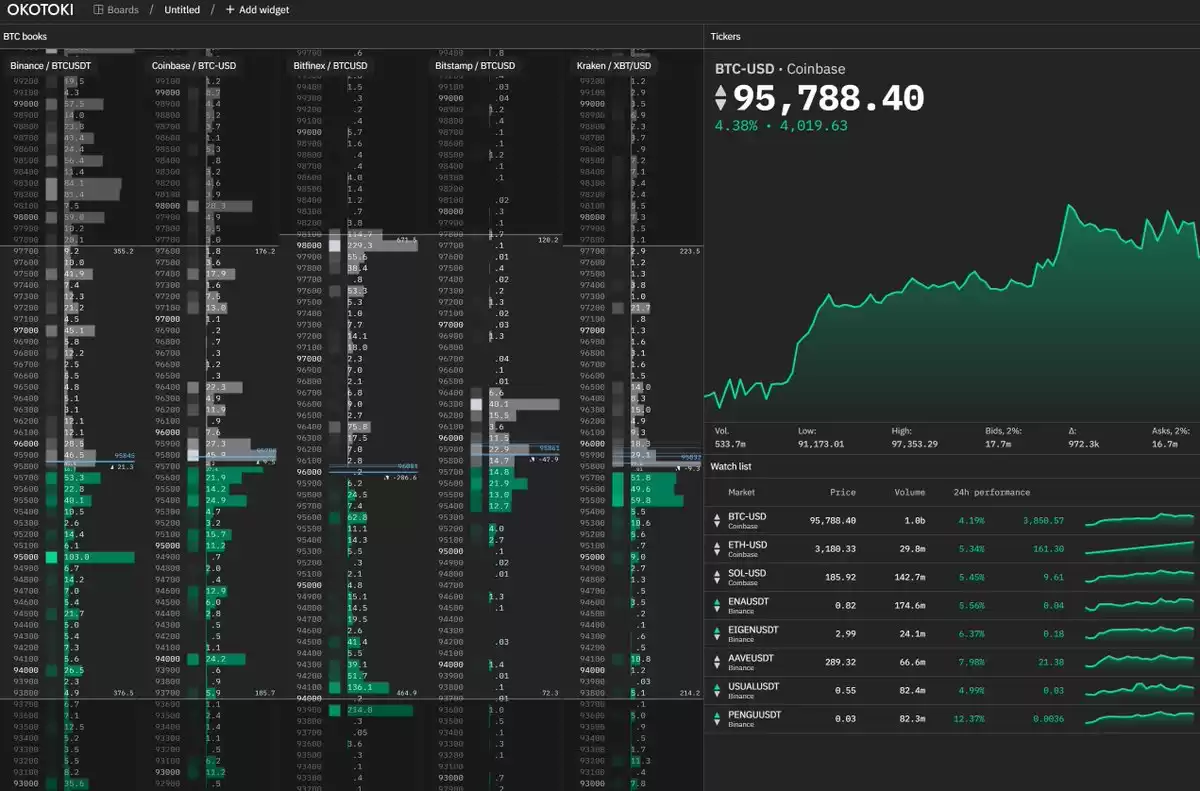Click the arrow icon beside BTC-USD in the watch list
This screenshot has height=791, width=1200.
click(x=716, y=520)
